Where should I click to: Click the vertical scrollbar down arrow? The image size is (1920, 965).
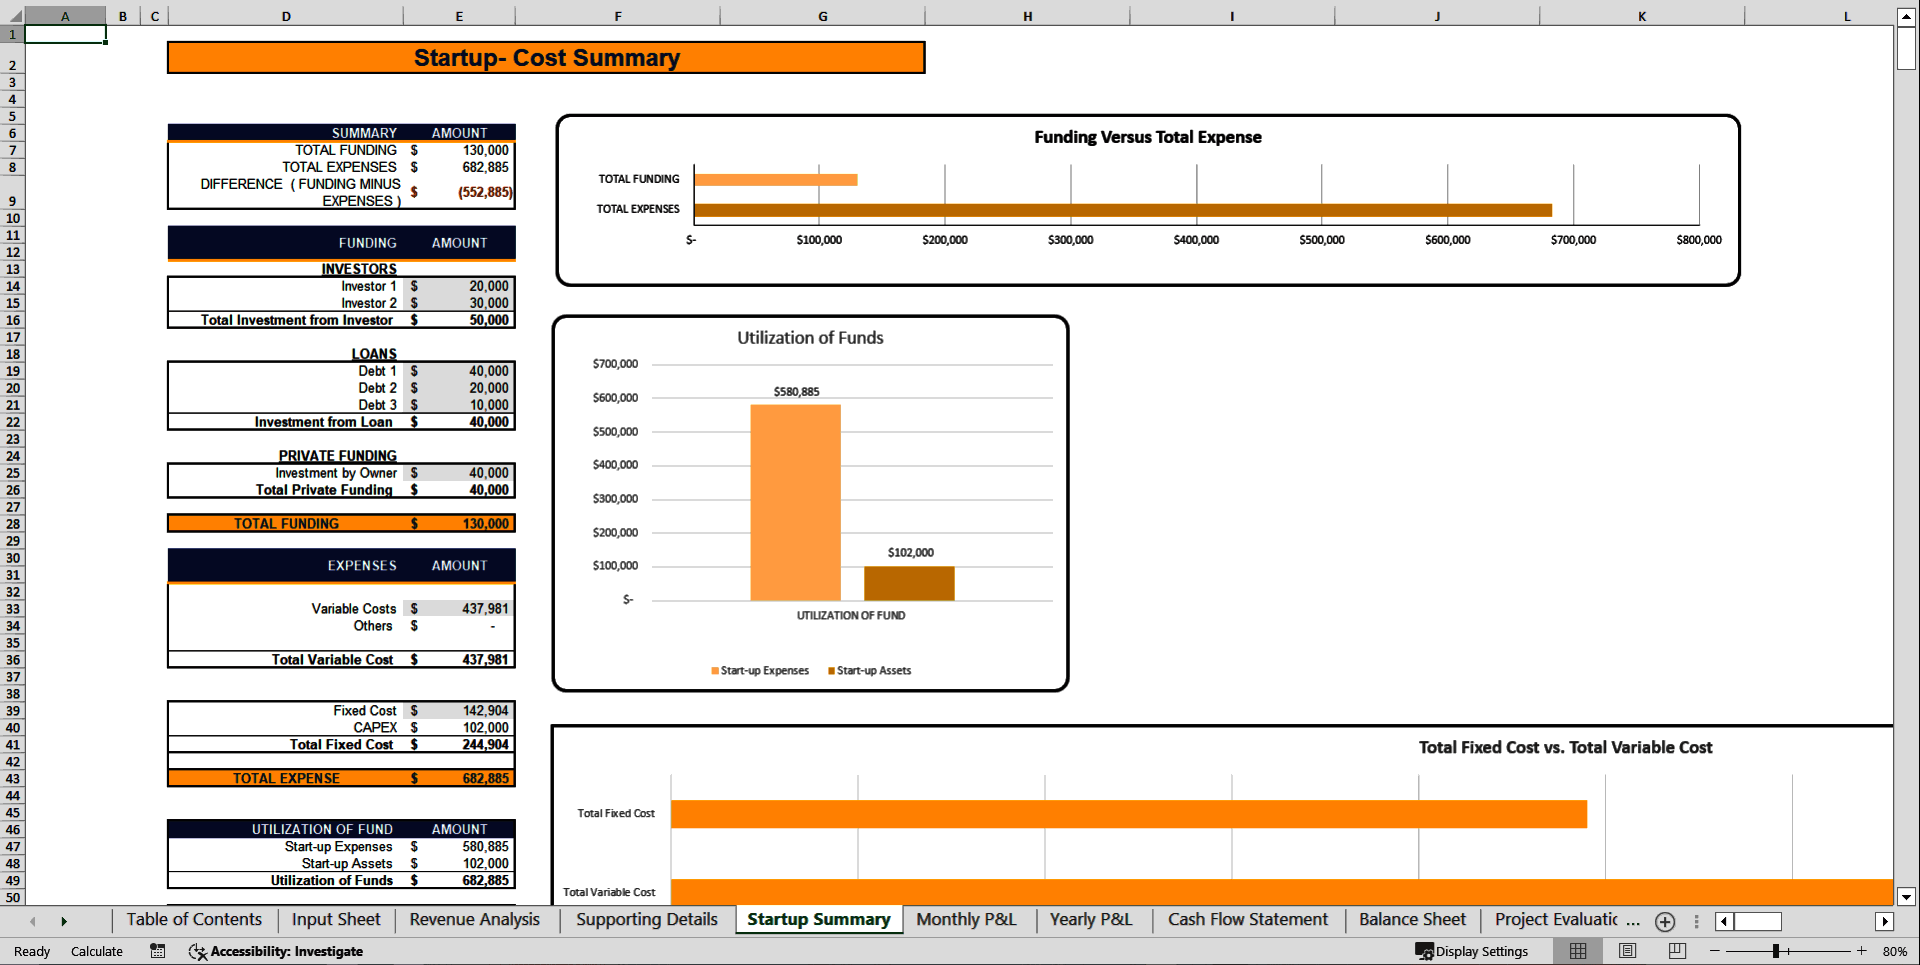click(1908, 897)
